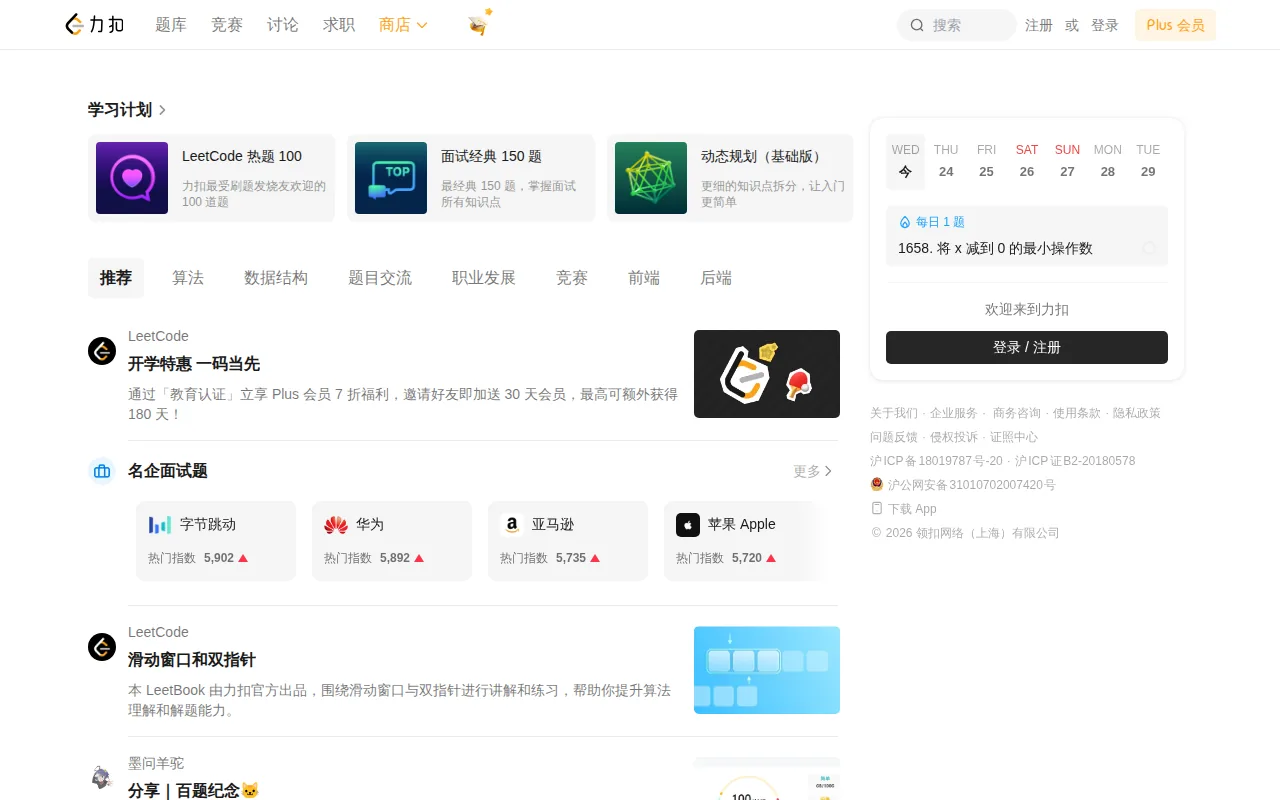1280x800 pixels.
Task: Click the 下载 App phone icon
Action: coord(877,508)
